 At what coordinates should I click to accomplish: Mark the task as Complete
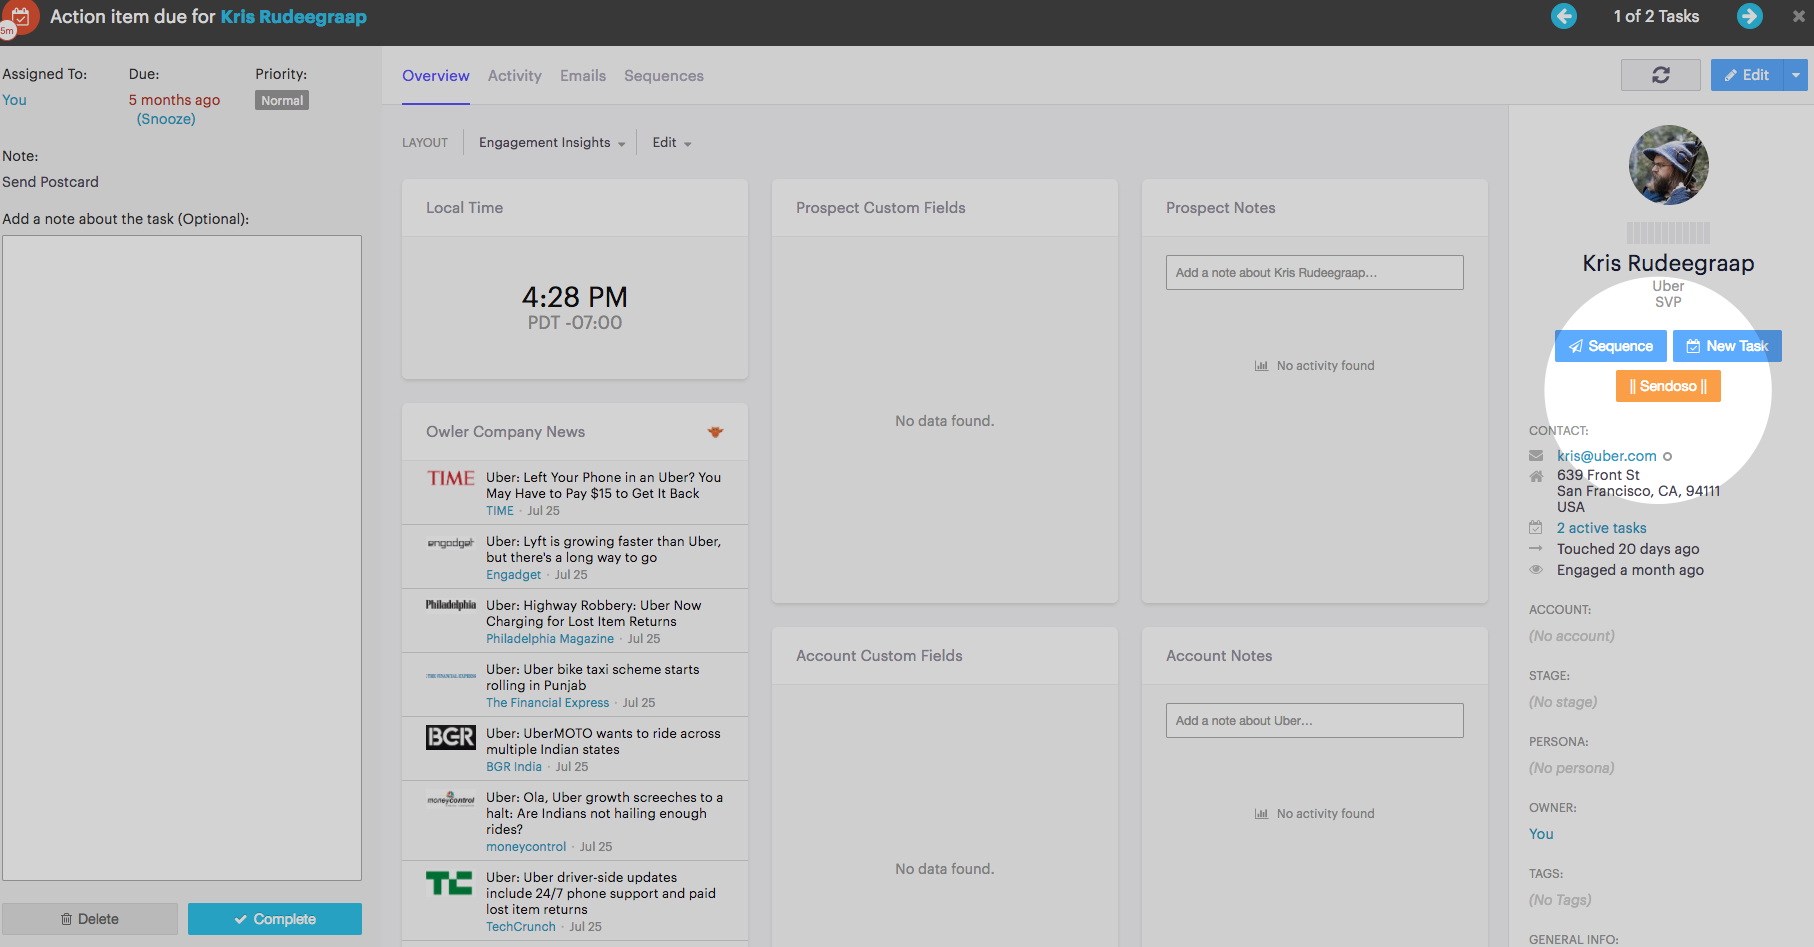pos(275,918)
